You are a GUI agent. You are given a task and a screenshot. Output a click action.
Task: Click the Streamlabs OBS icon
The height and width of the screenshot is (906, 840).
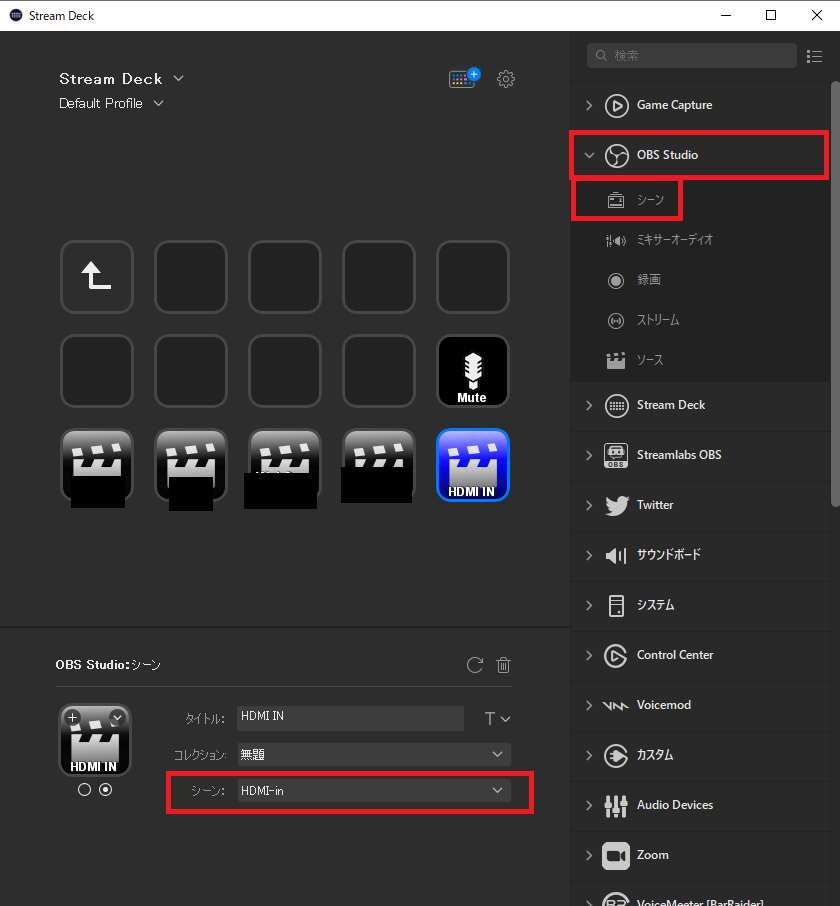pyautogui.click(x=616, y=455)
